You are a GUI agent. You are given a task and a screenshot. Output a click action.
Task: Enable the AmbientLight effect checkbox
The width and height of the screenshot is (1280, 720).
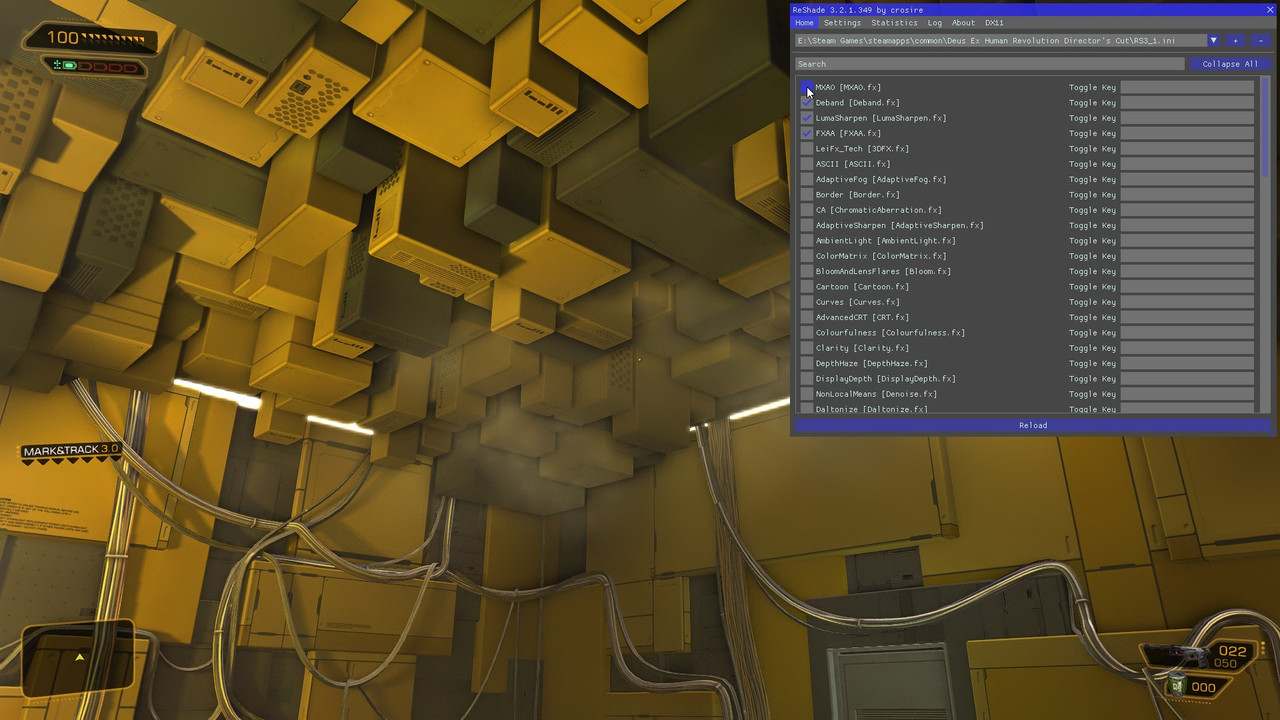click(807, 241)
